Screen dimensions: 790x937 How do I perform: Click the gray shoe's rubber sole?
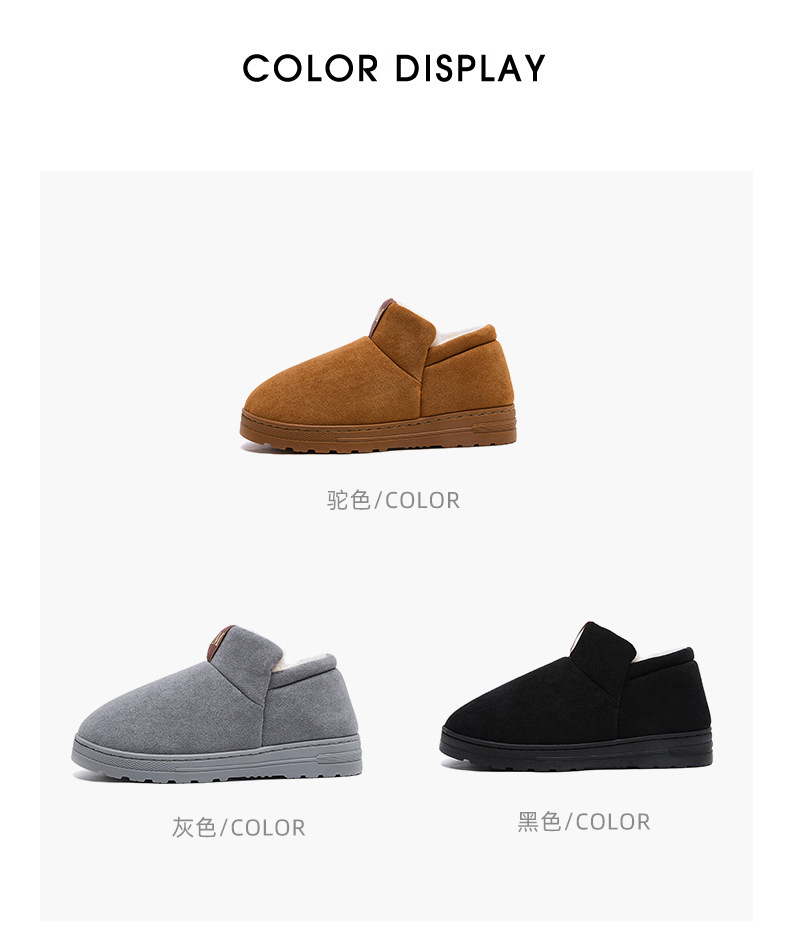pyautogui.click(x=216, y=757)
